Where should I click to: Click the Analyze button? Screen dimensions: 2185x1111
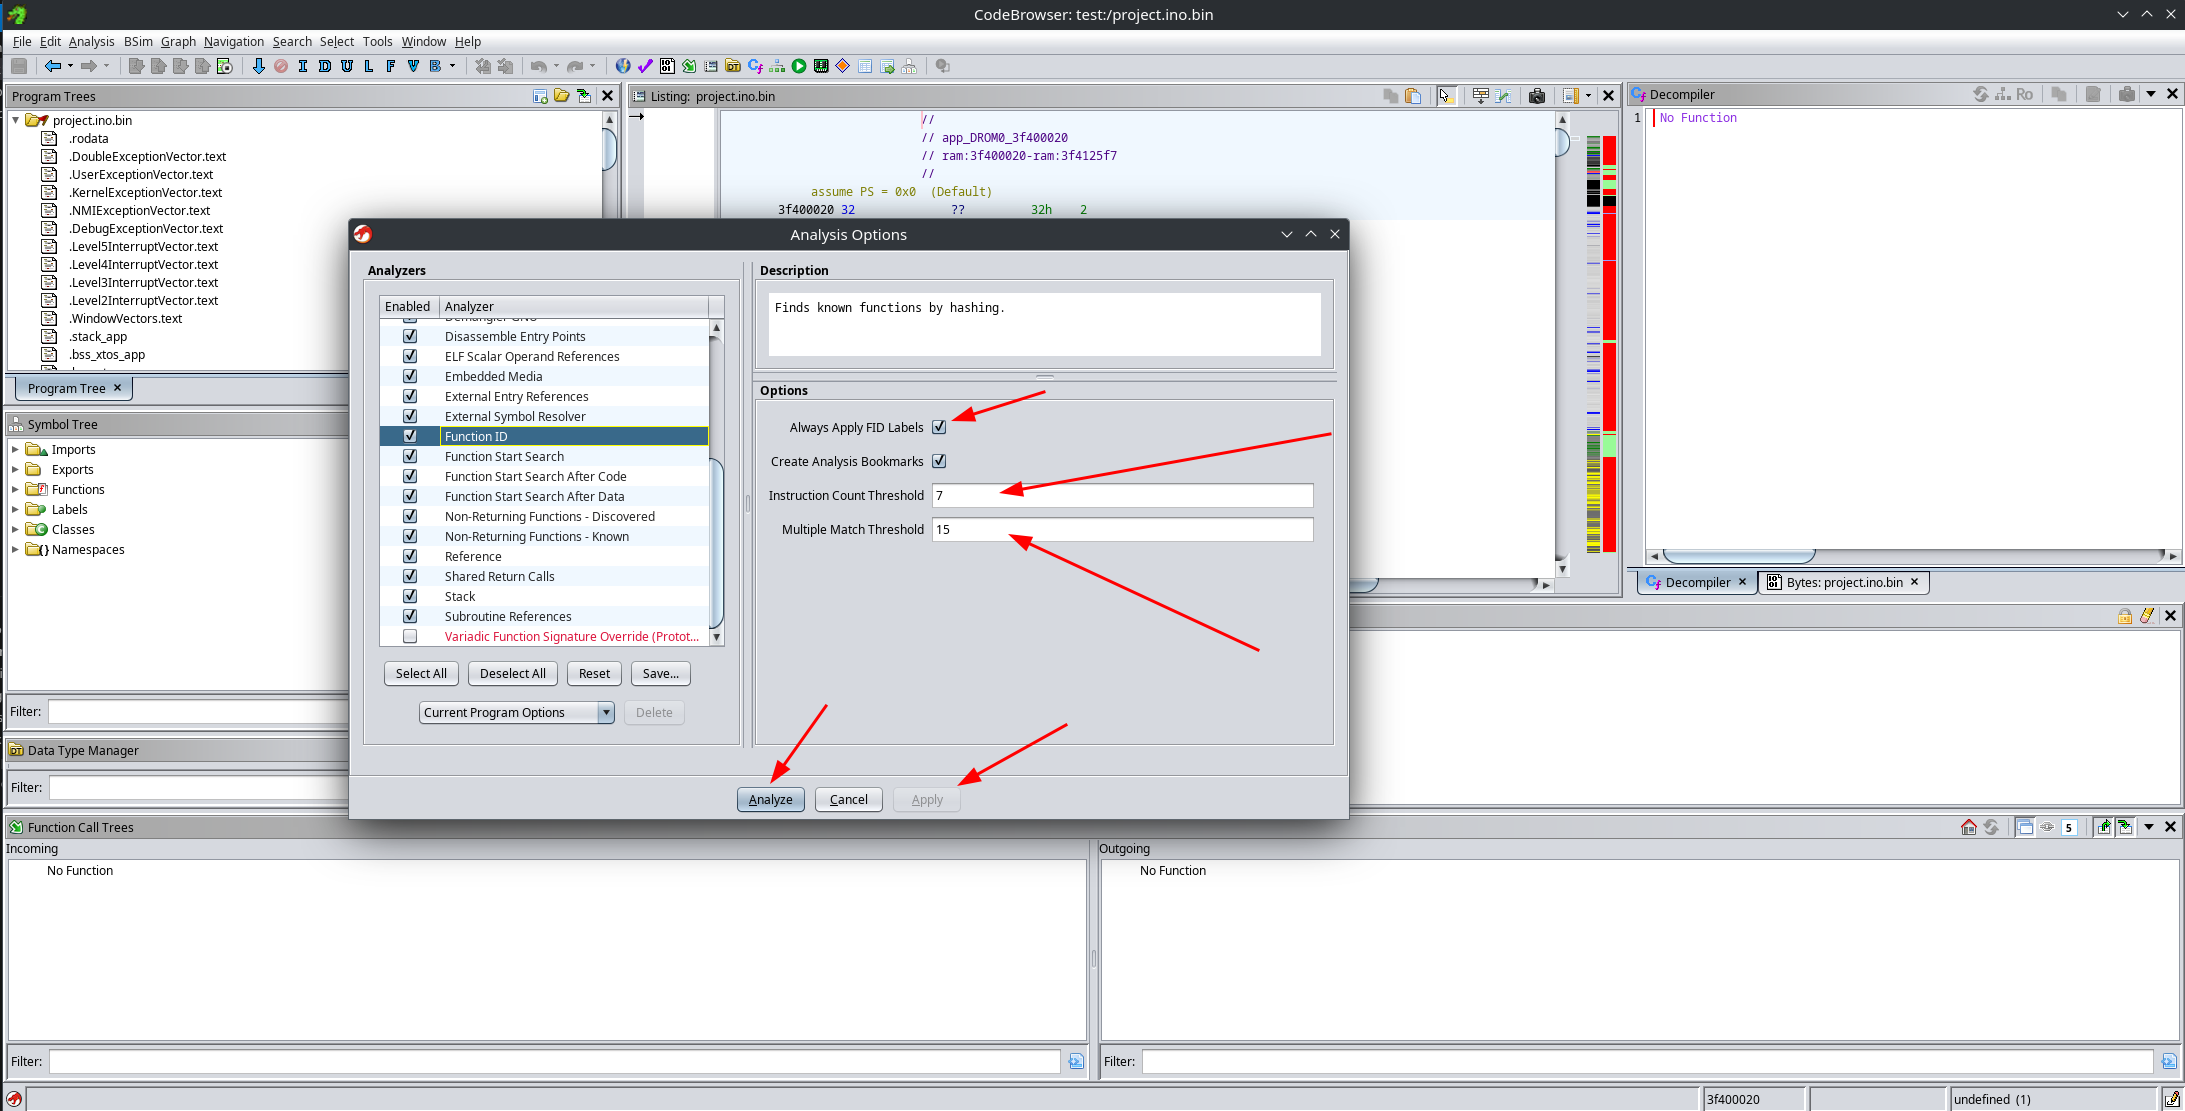point(770,799)
